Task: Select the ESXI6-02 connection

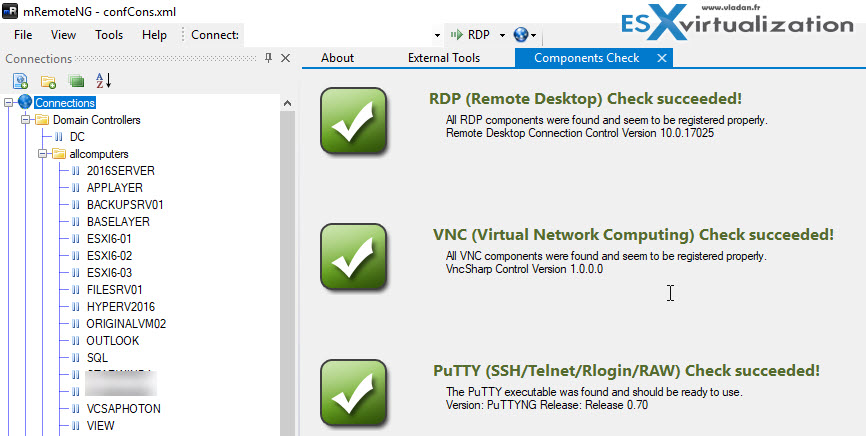Action: point(109,256)
